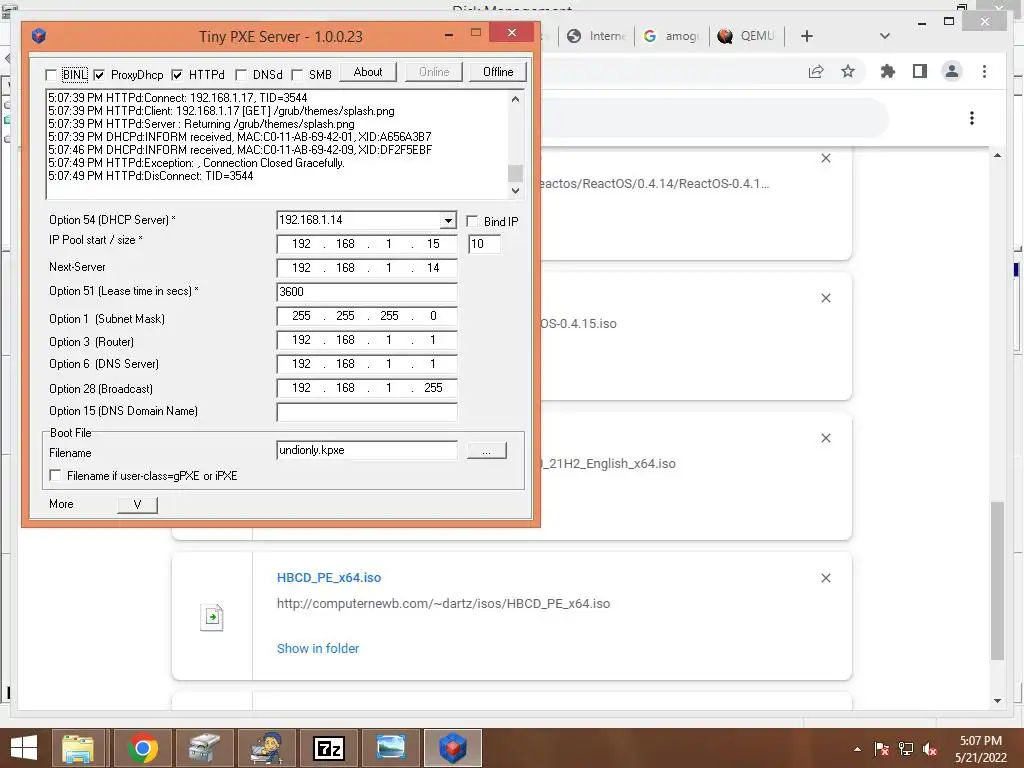Enable Filename if user-class=gPXE or iPXE
The width and height of the screenshot is (1024, 768).
[56, 475]
